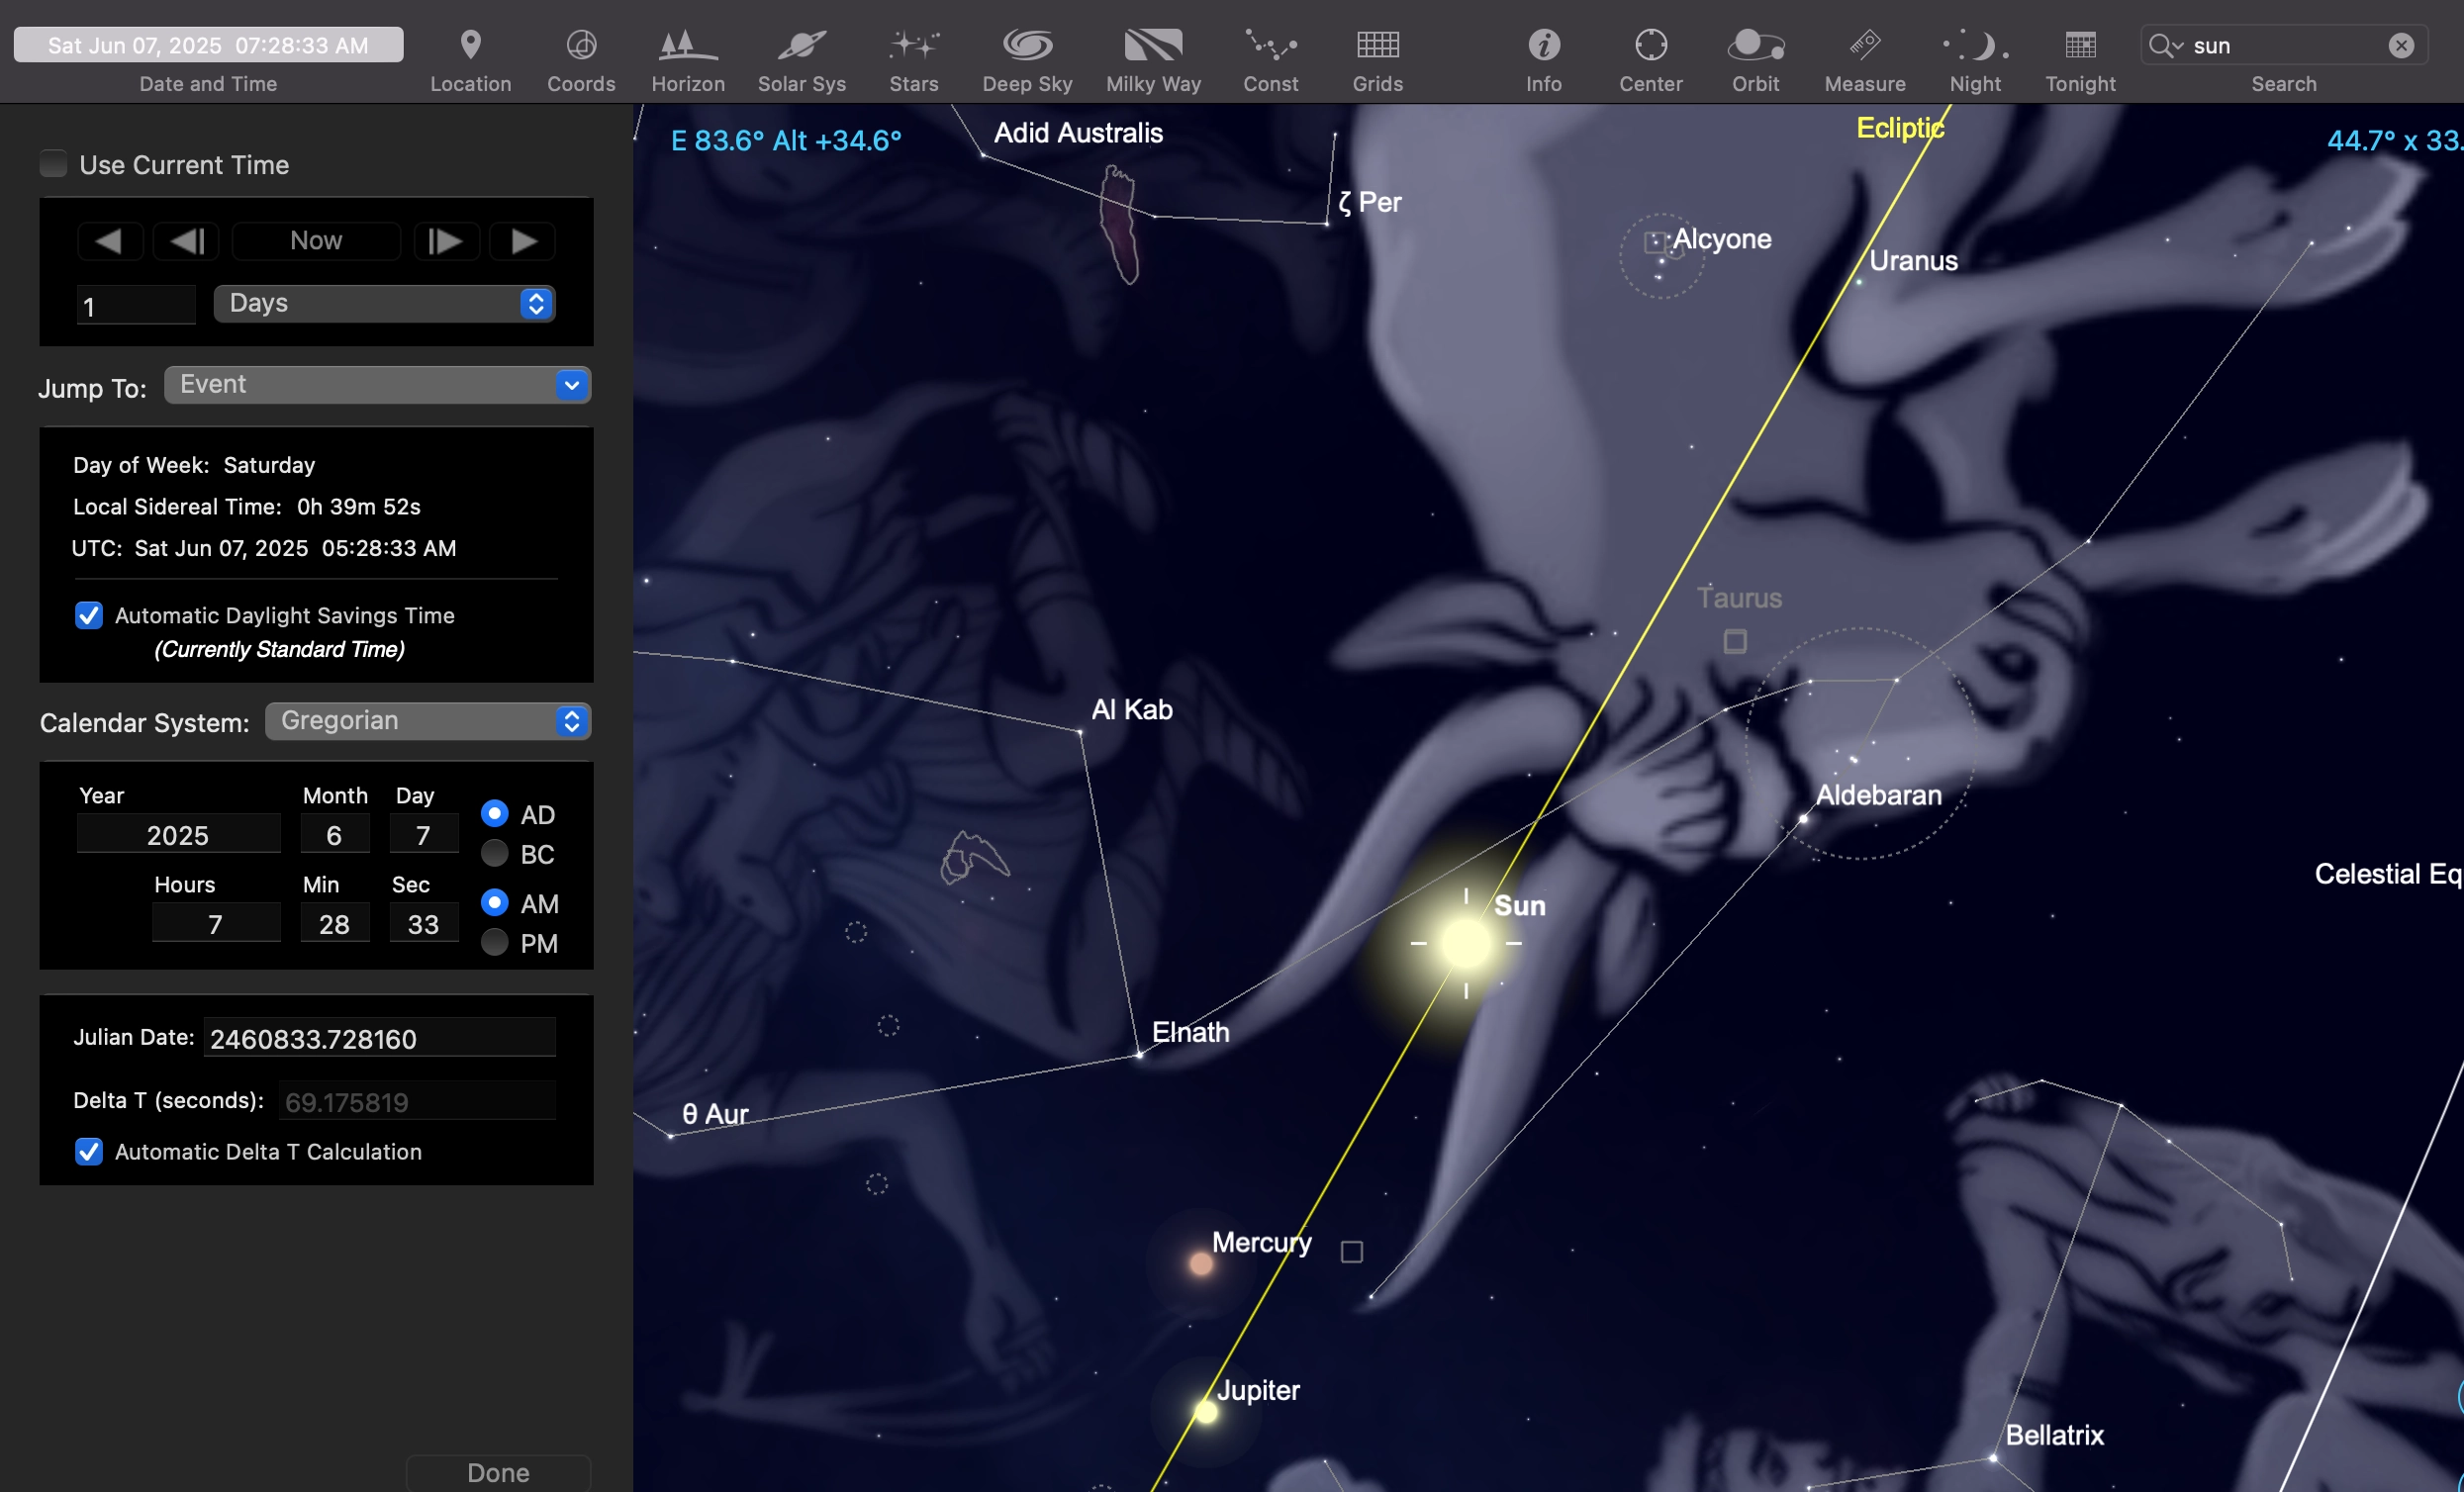Click the yellow Ecliptic label
Screen dimensions: 2464x1492
pyautogui.click(x=1900, y=128)
